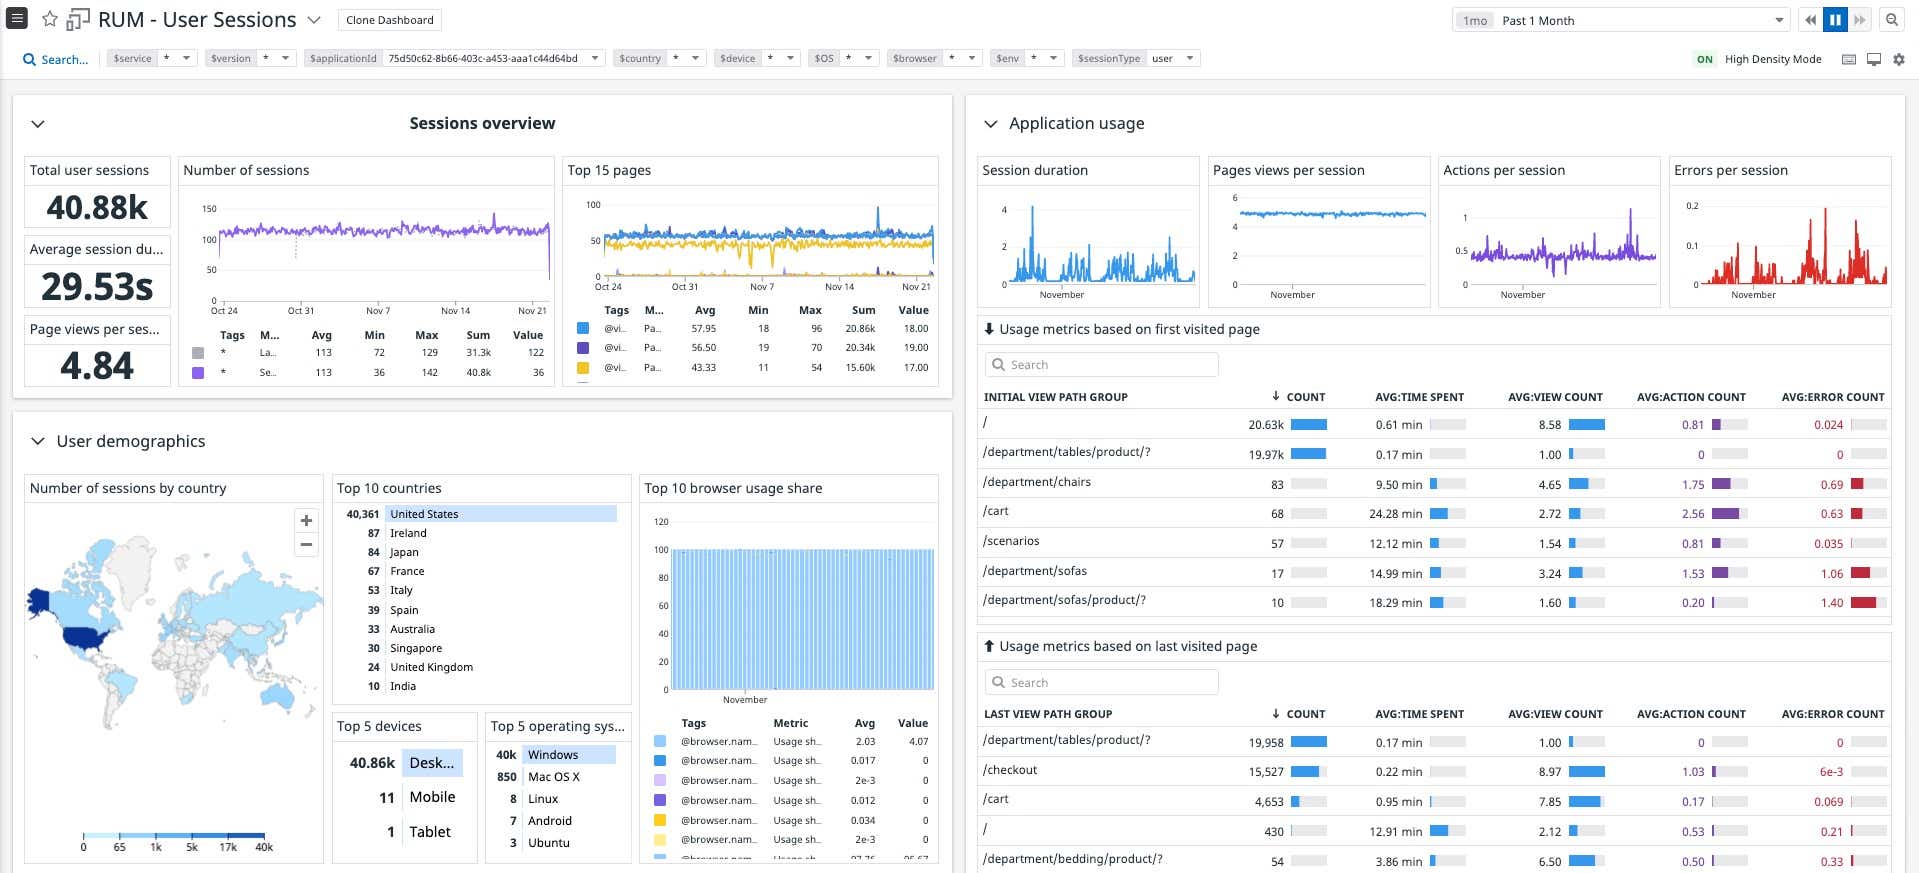Click the zoom out magnifier icon
Image resolution: width=1919 pixels, height=873 pixels.
click(x=1891, y=20)
